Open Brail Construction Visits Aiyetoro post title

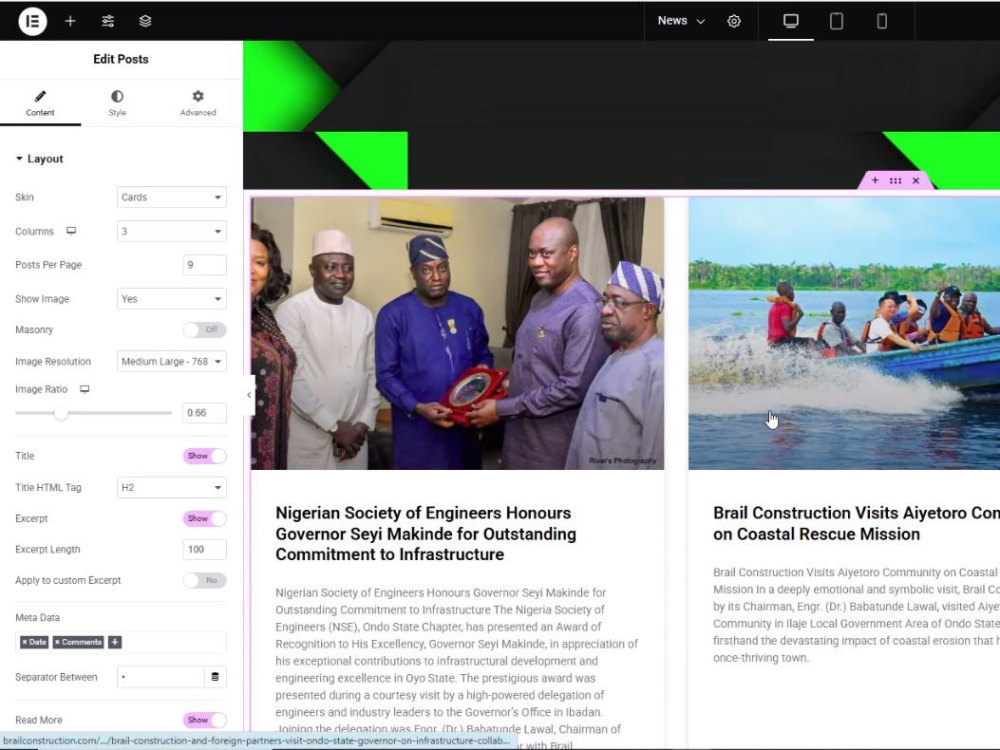856,524
